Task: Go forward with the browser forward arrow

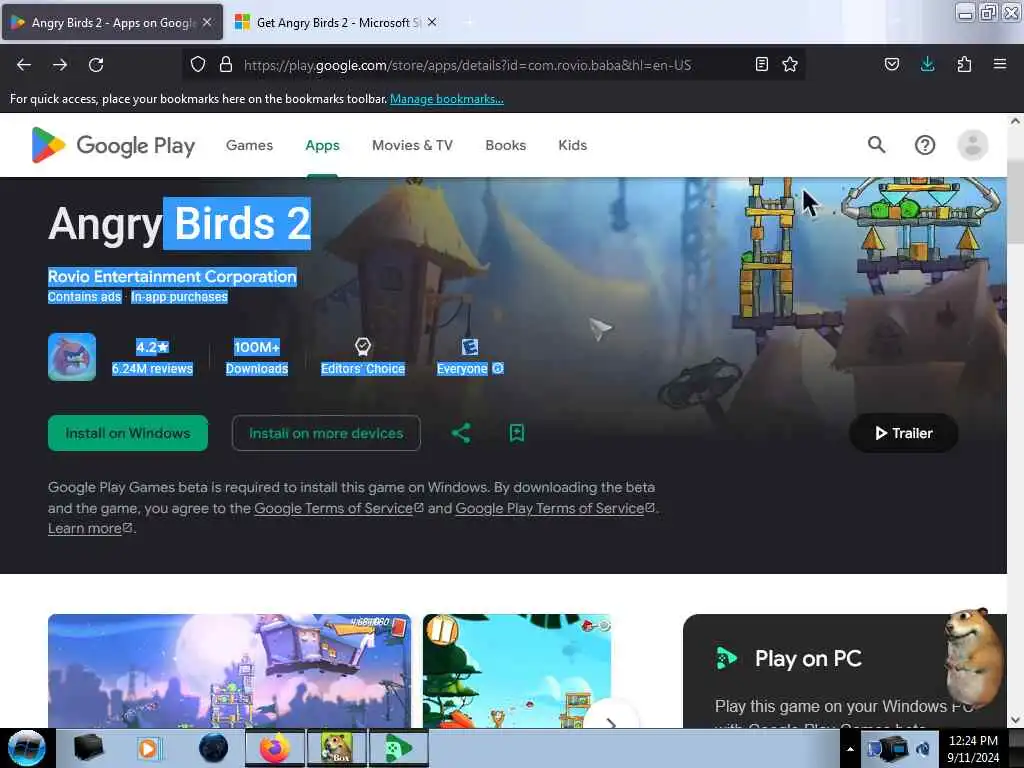Action: 60,65
